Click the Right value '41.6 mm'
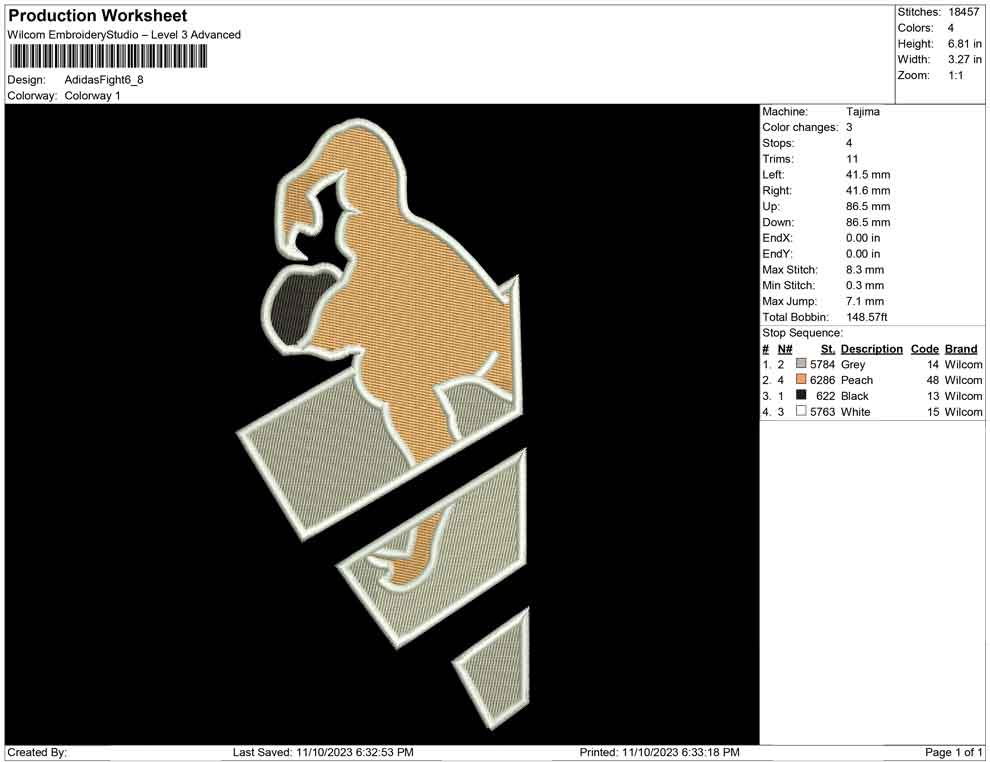 pyautogui.click(x=868, y=191)
